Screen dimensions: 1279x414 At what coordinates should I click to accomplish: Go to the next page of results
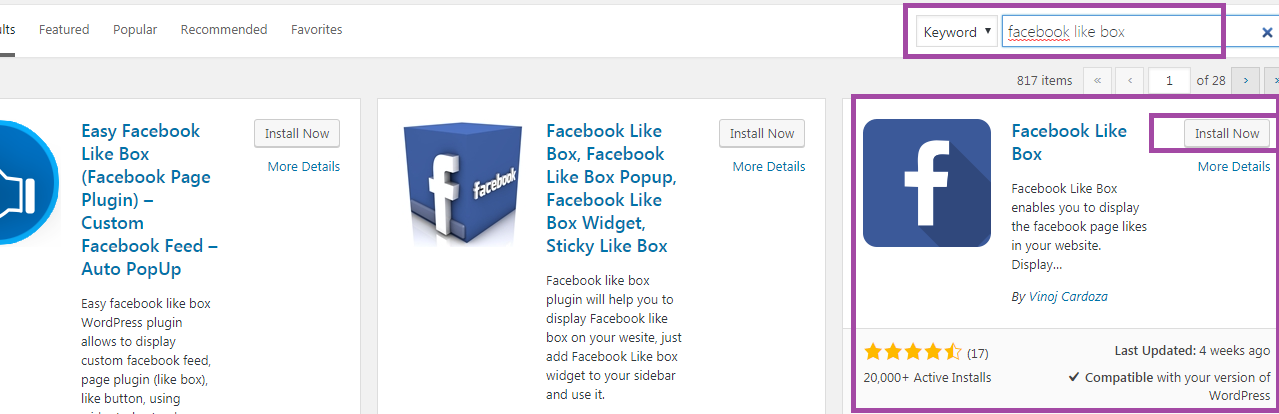tap(1245, 80)
